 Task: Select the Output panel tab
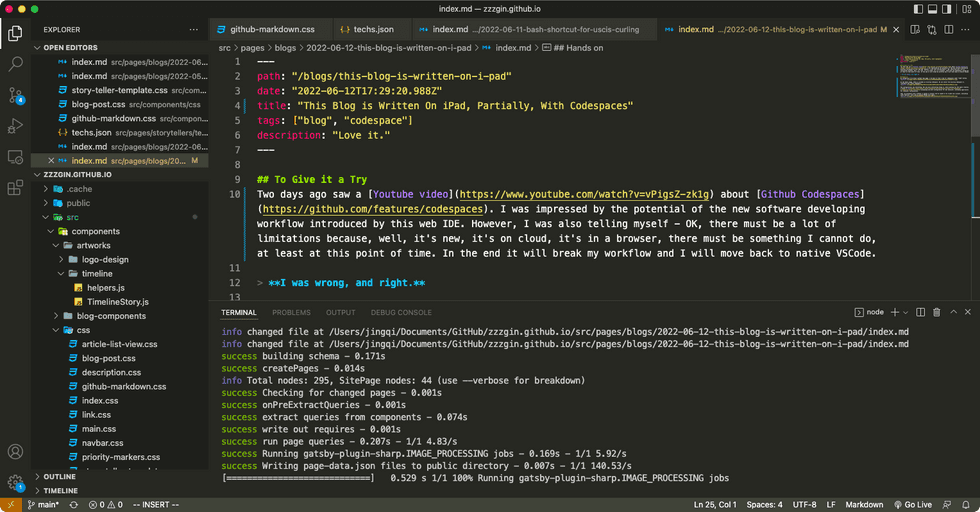coord(340,313)
